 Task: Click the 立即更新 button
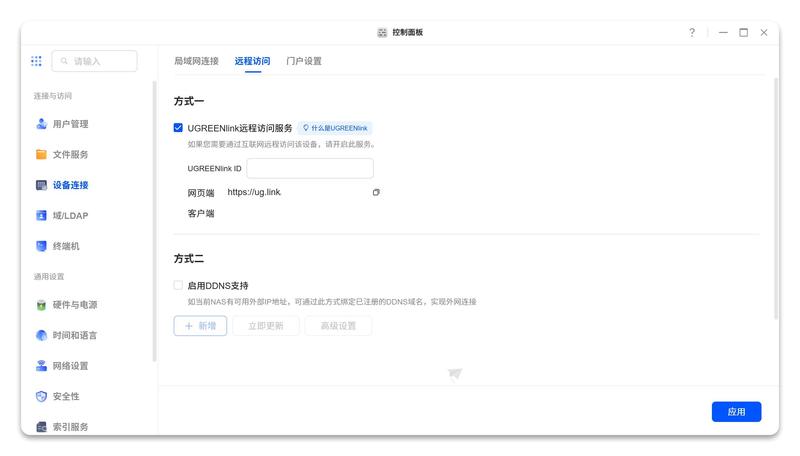pos(266,326)
